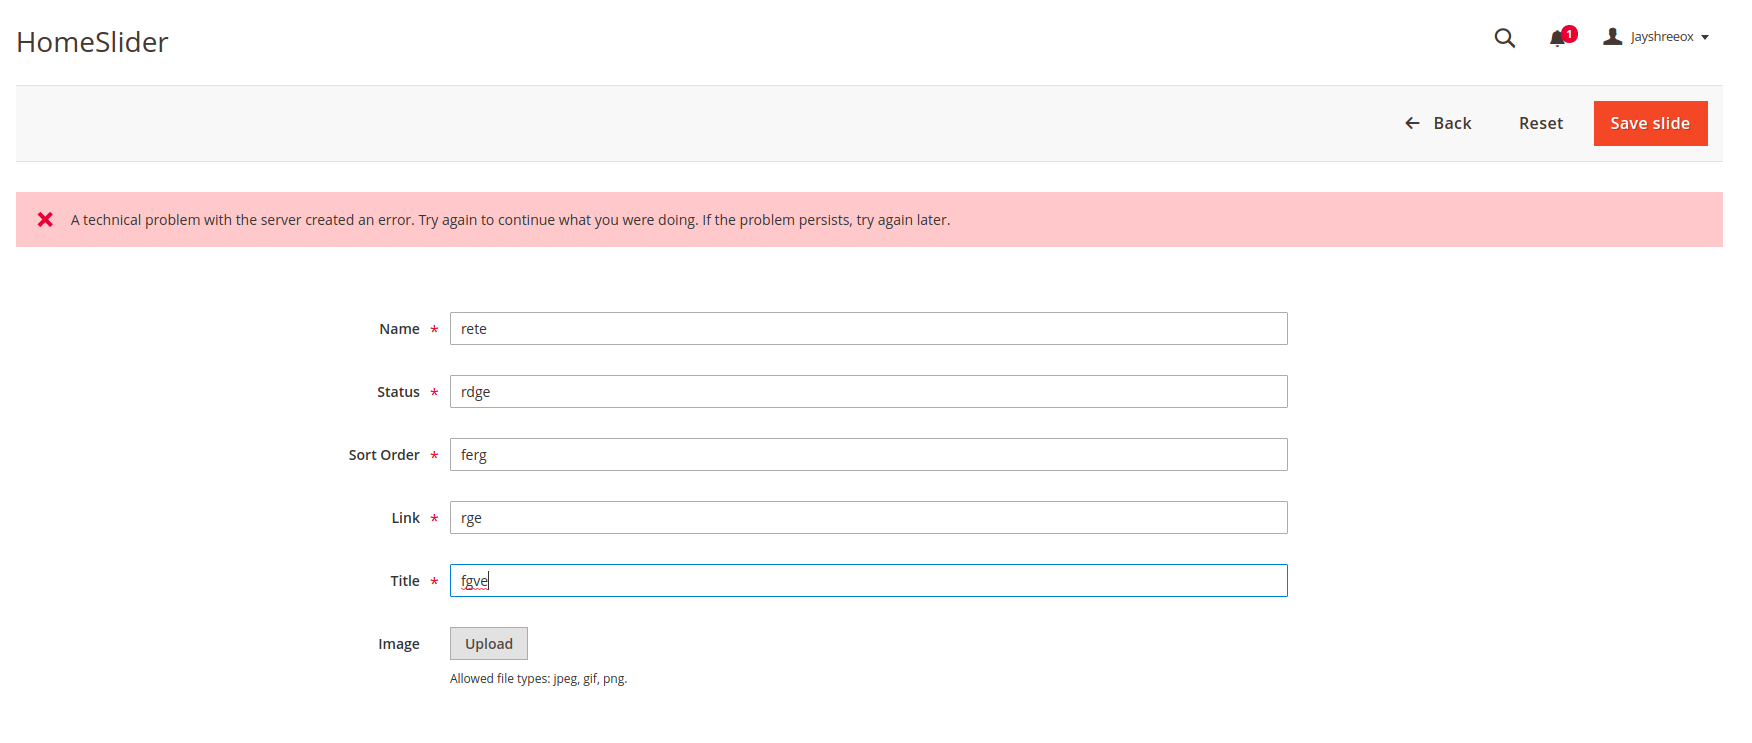Focus the Name input field
This screenshot has width=1752, height=743.
(868, 329)
